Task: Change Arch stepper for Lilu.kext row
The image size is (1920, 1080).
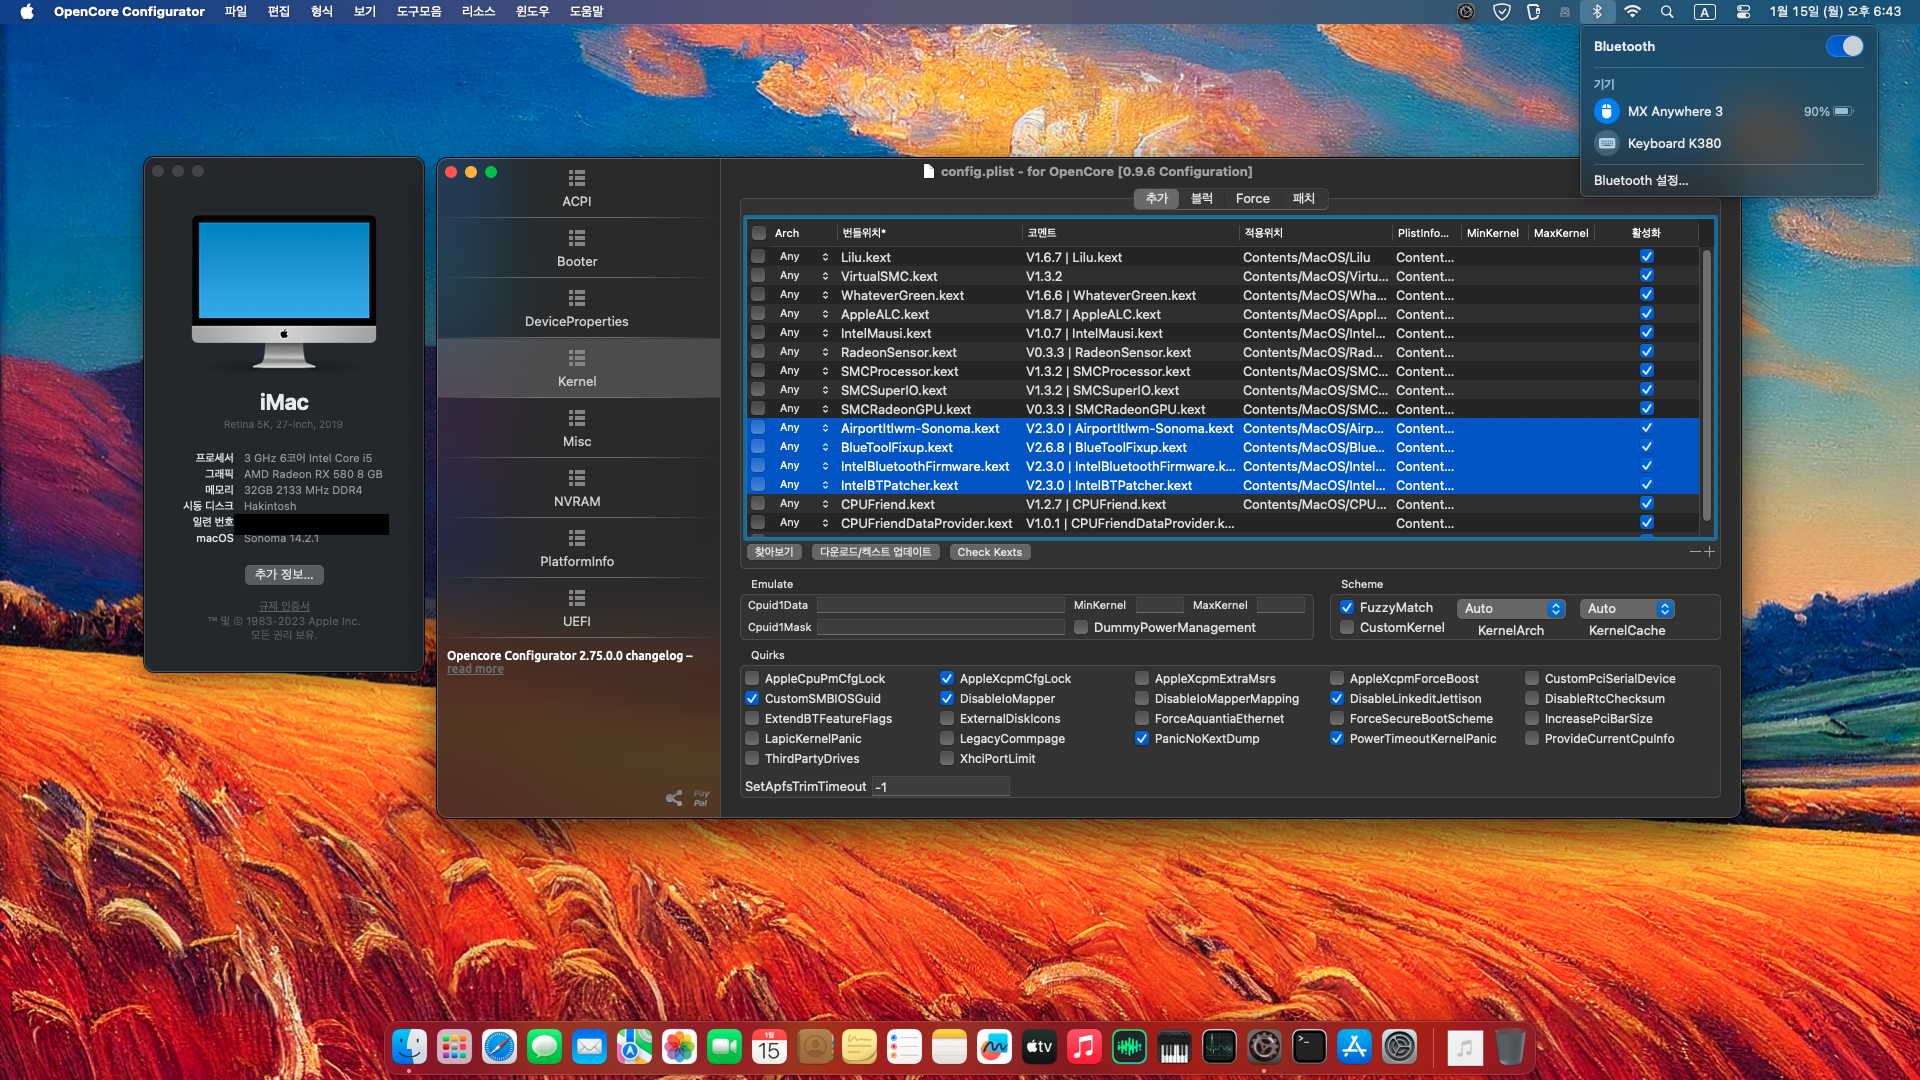Action: point(825,257)
